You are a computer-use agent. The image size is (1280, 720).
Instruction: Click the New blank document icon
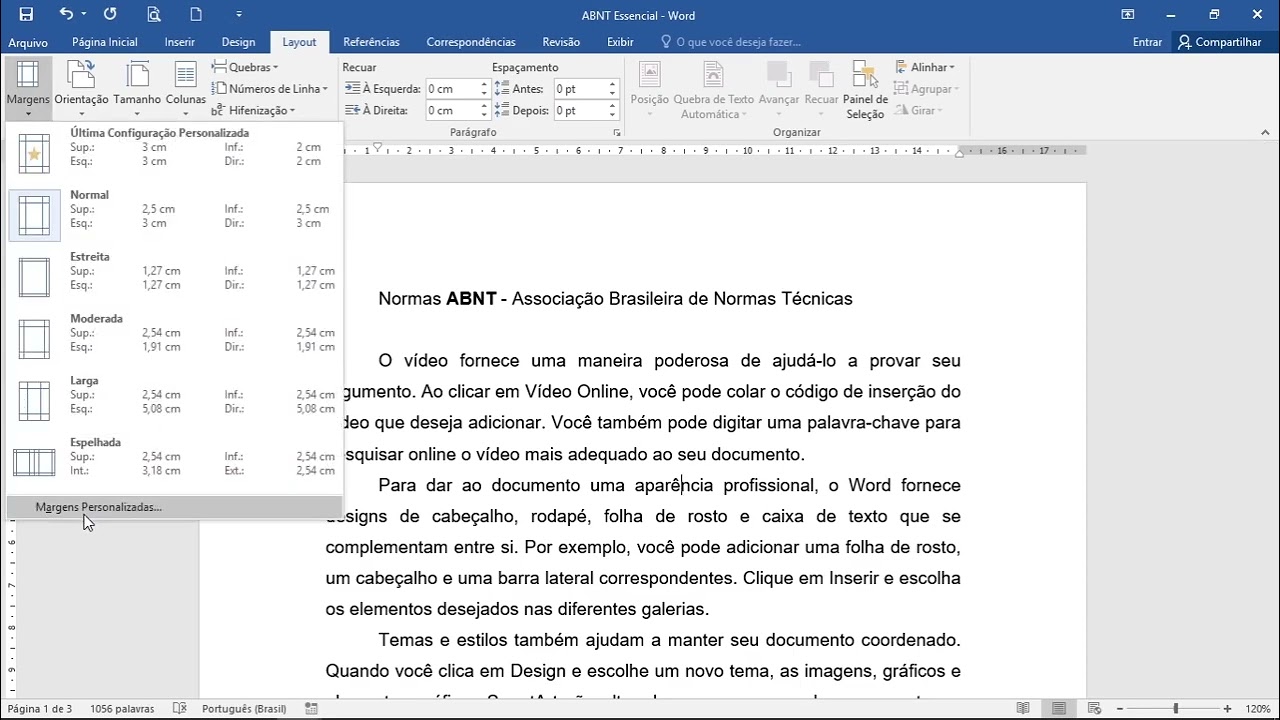point(196,14)
